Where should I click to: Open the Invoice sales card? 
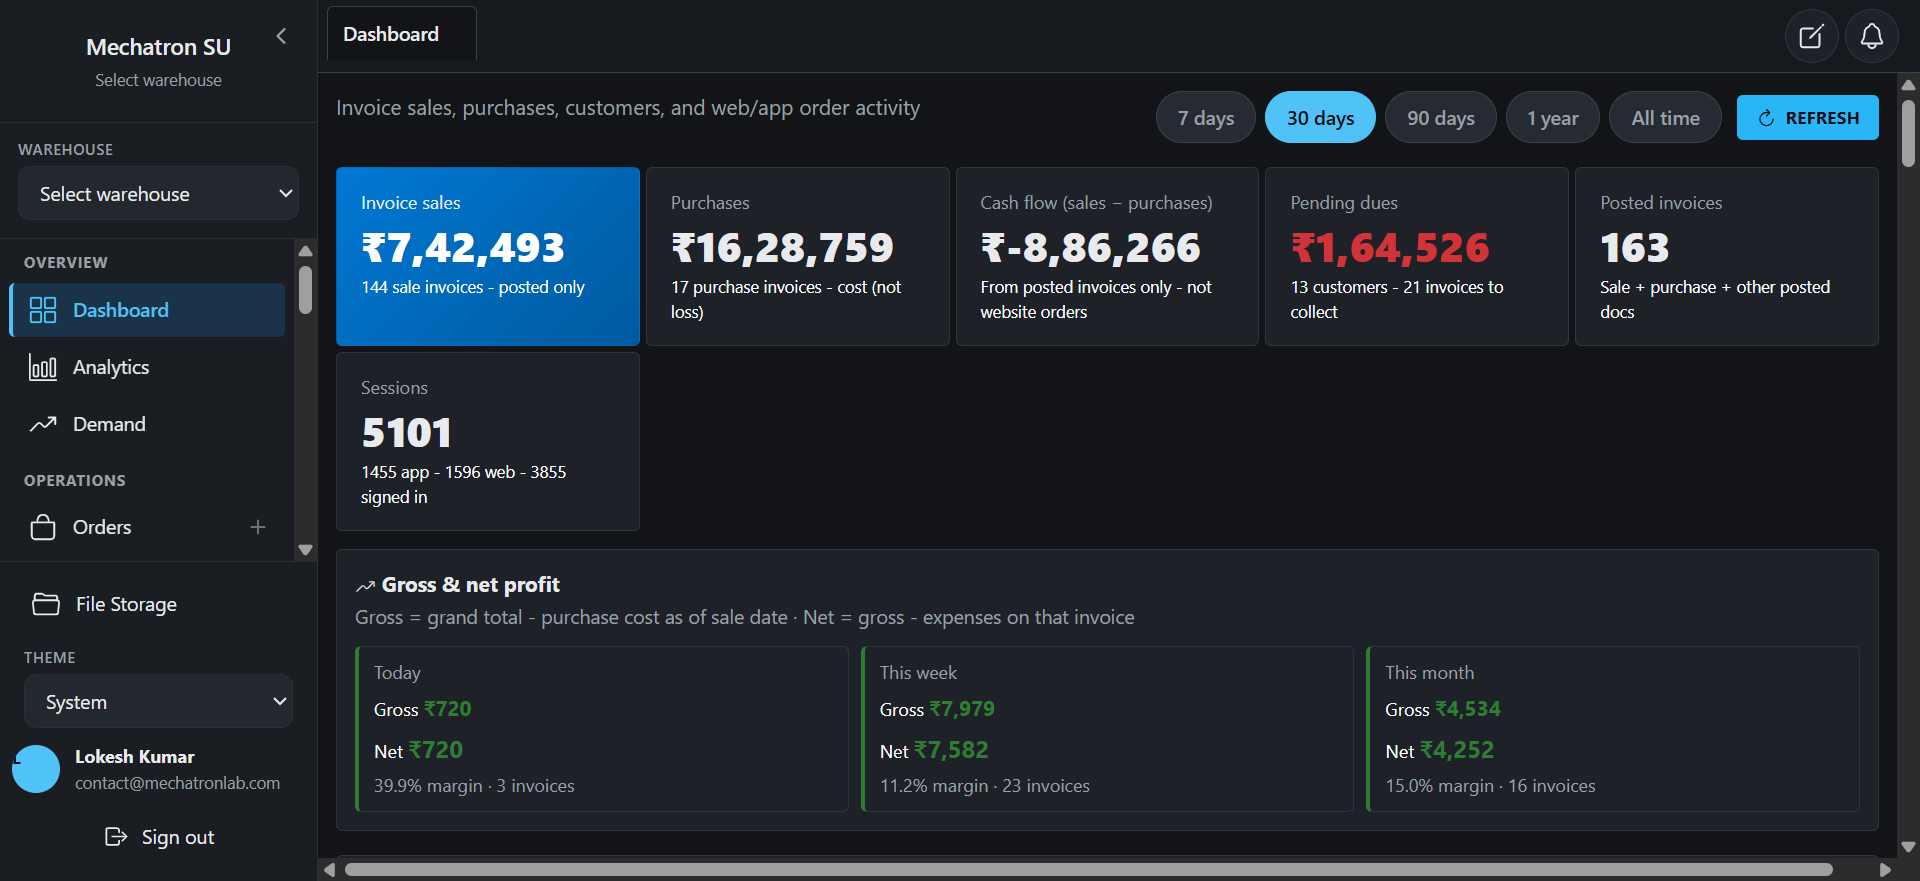point(488,256)
